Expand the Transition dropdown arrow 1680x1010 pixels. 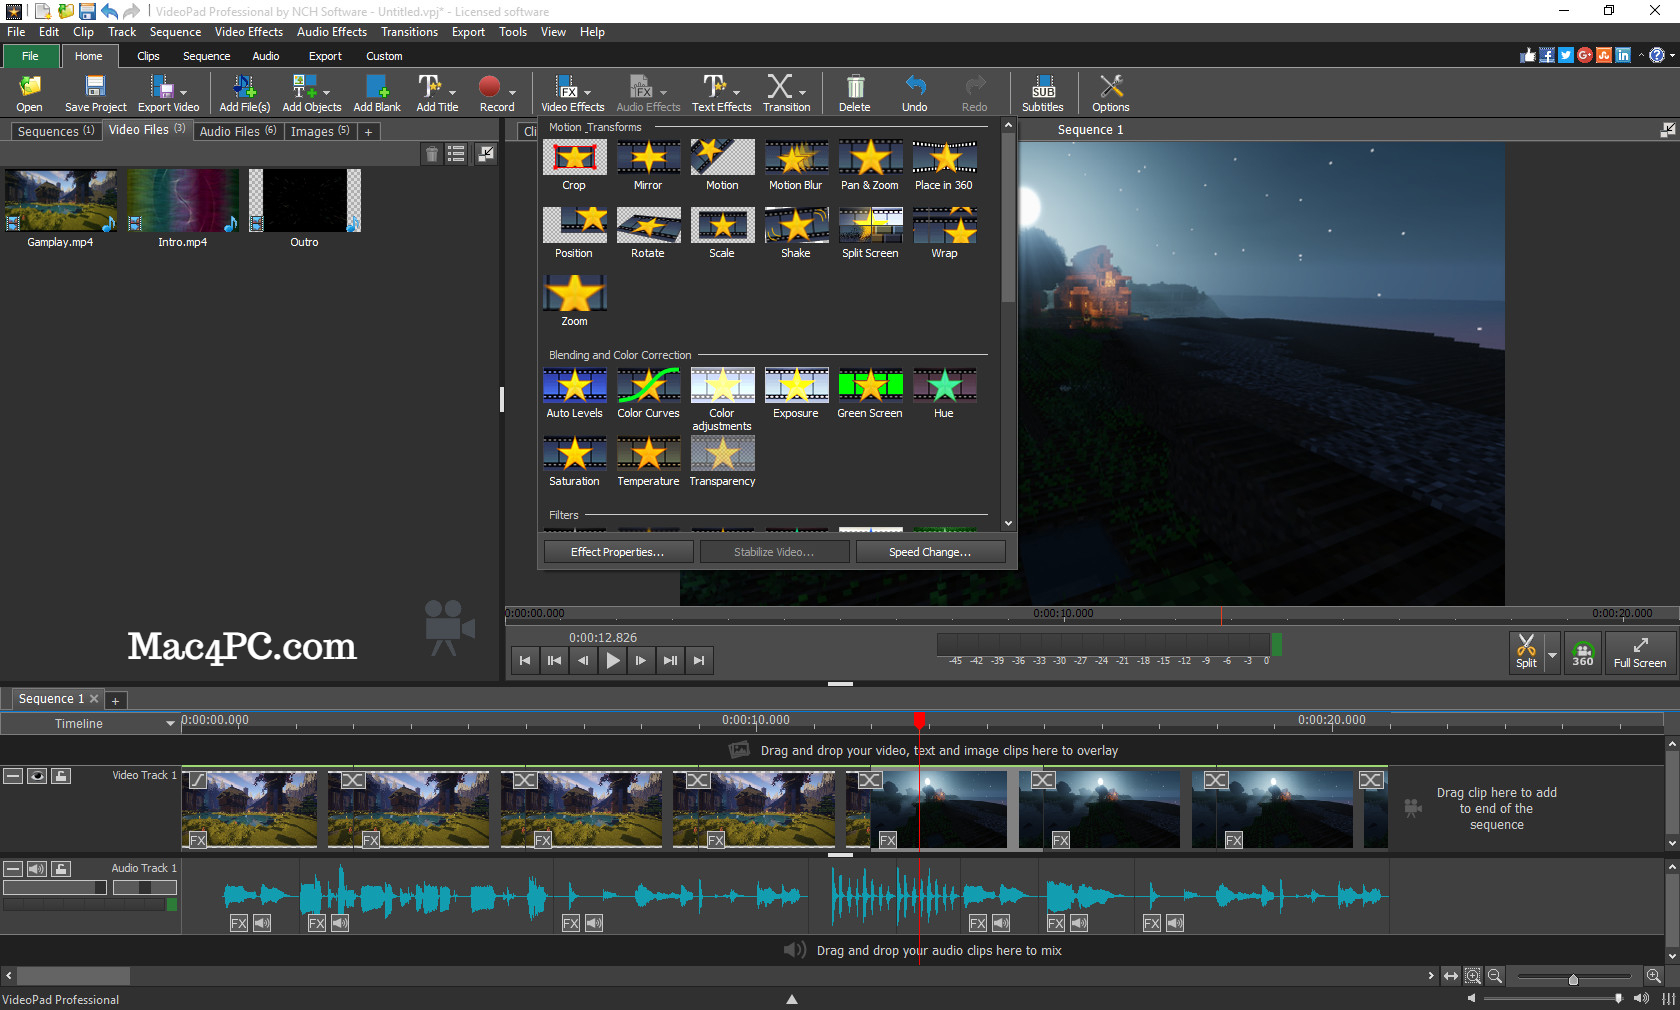click(802, 92)
